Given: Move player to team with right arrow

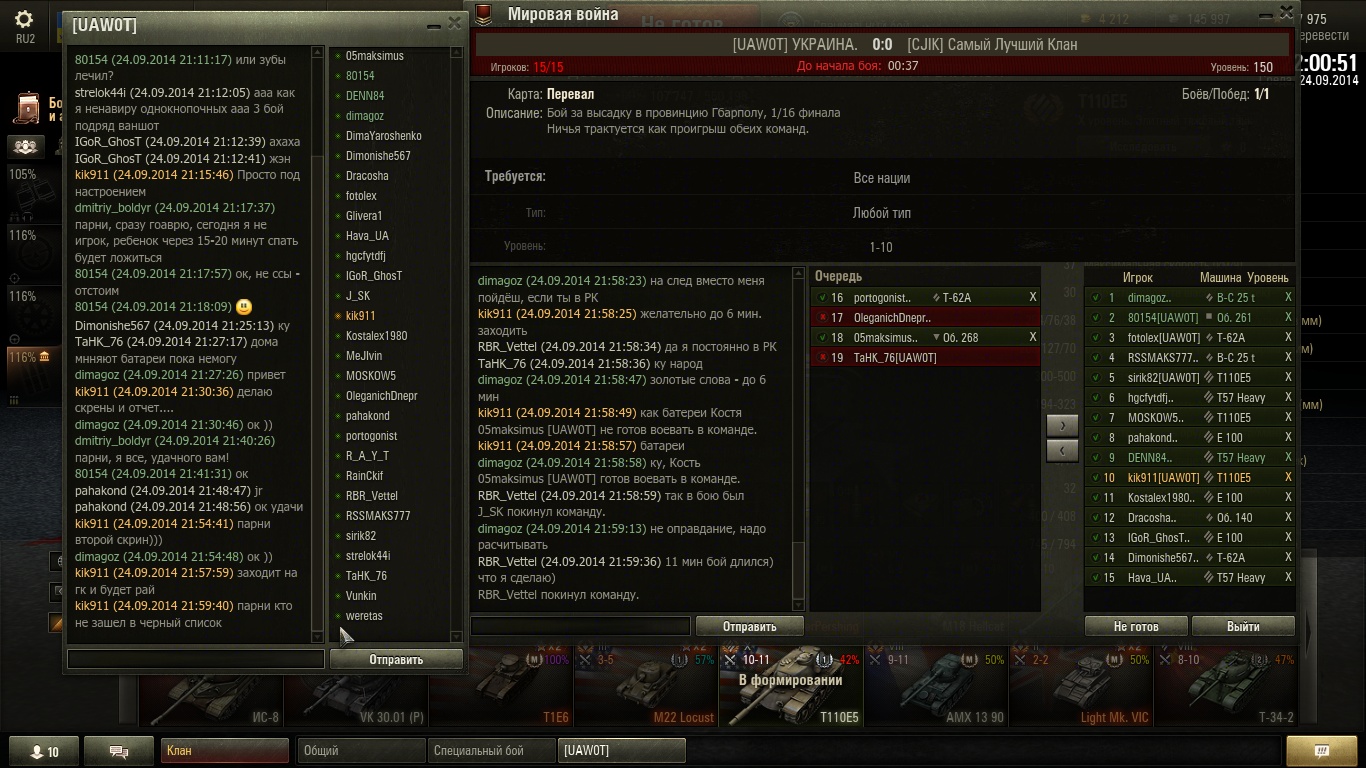Looking at the screenshot, I should (1062, 425).
